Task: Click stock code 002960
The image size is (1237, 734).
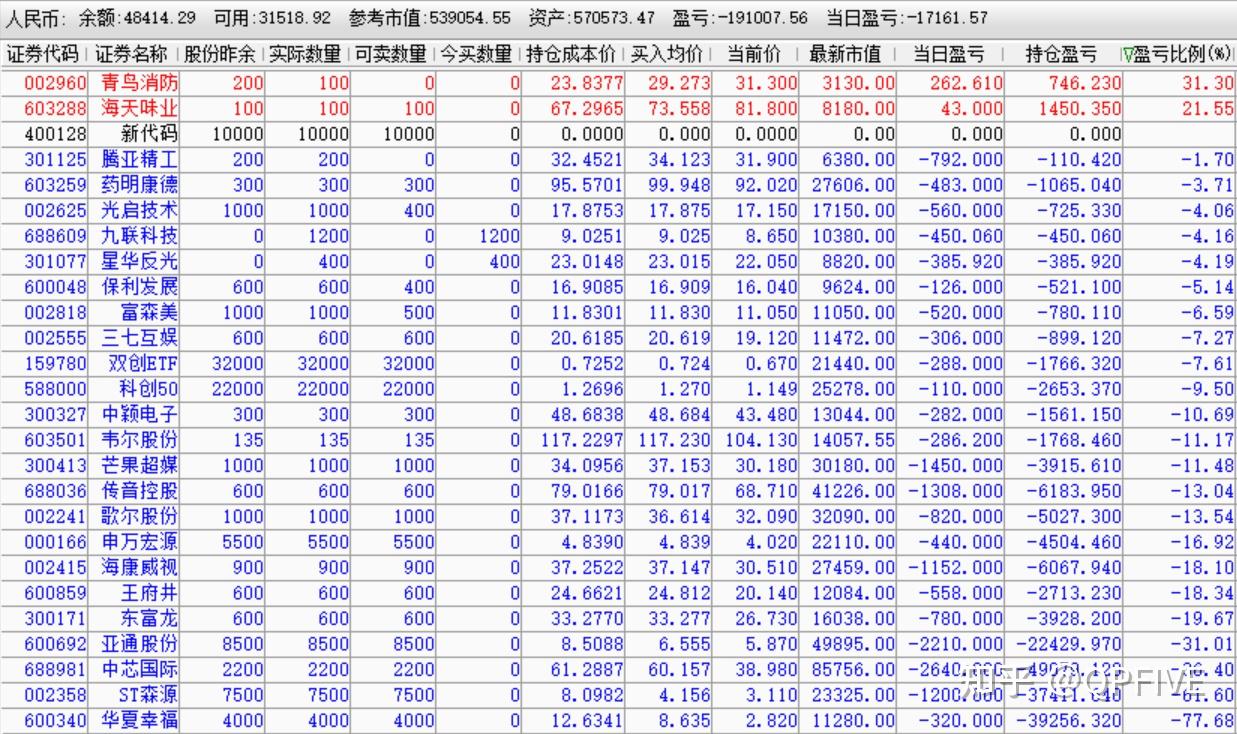Action: (x=56, y=83)
